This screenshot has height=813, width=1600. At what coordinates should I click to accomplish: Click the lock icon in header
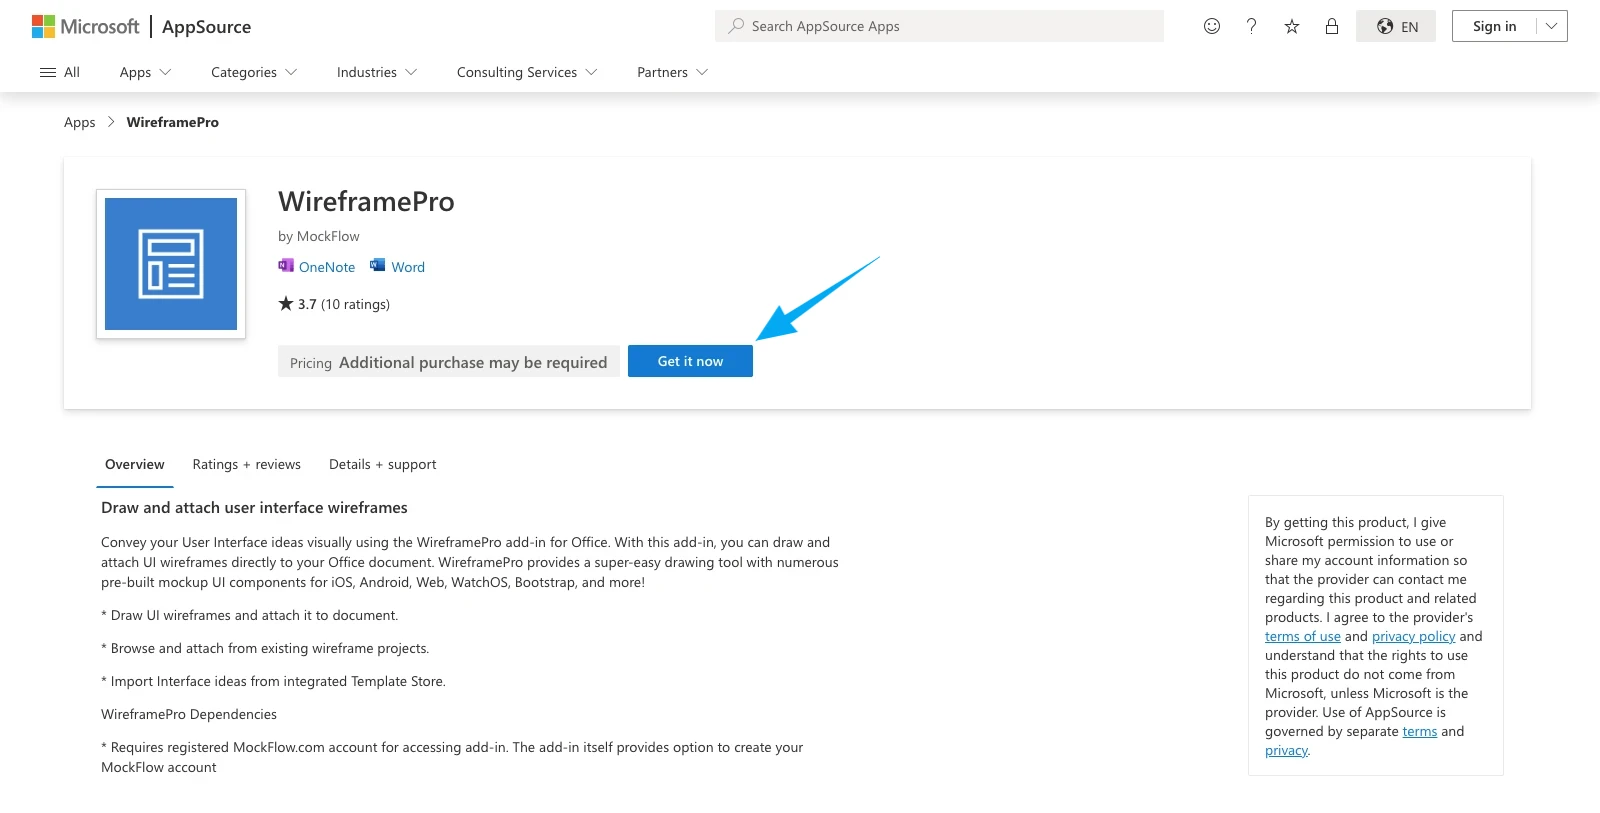(x=1332, y=26)
